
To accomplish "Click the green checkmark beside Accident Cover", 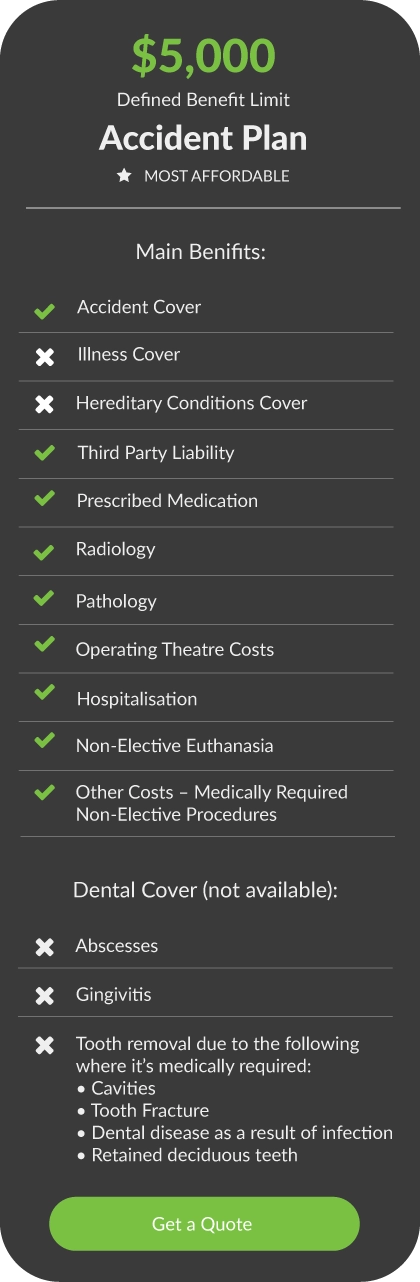I will 44,312.
